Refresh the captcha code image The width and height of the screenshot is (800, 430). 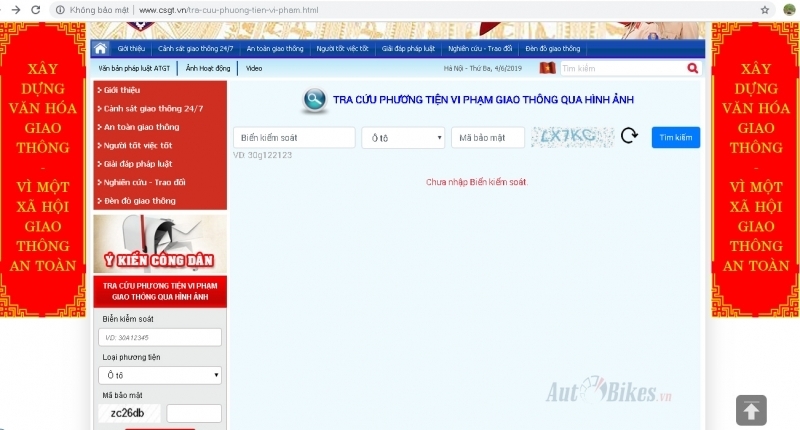[629, 136]
